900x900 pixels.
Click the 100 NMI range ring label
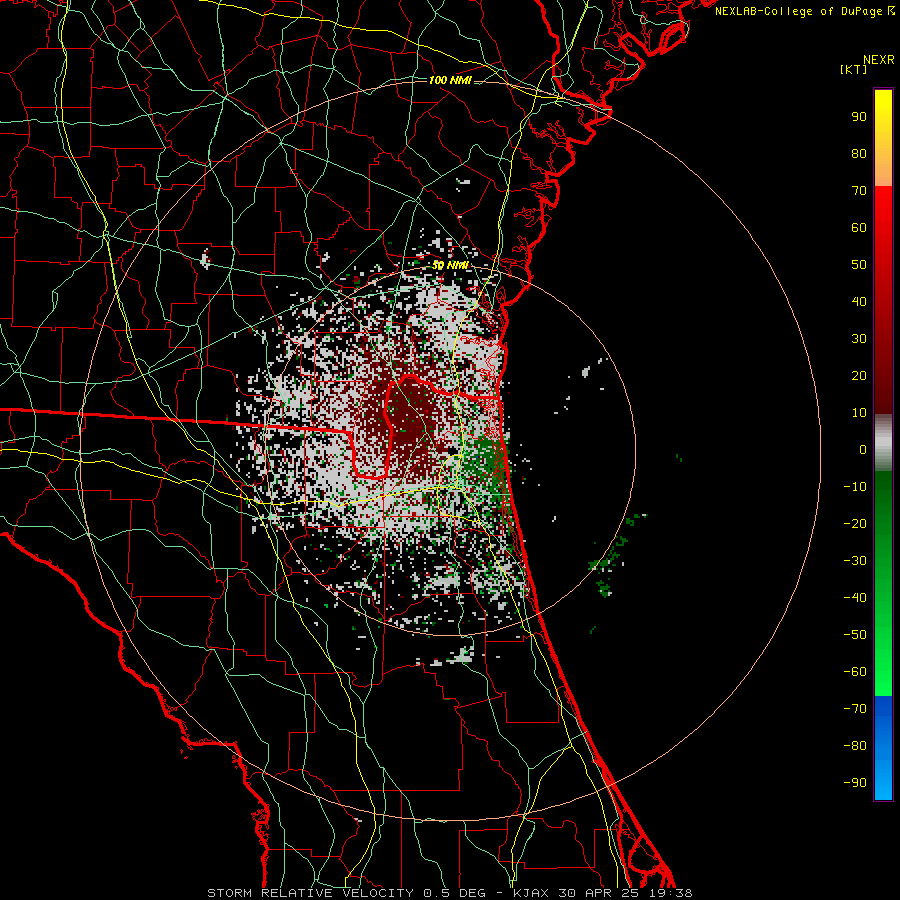pos(450,80)
